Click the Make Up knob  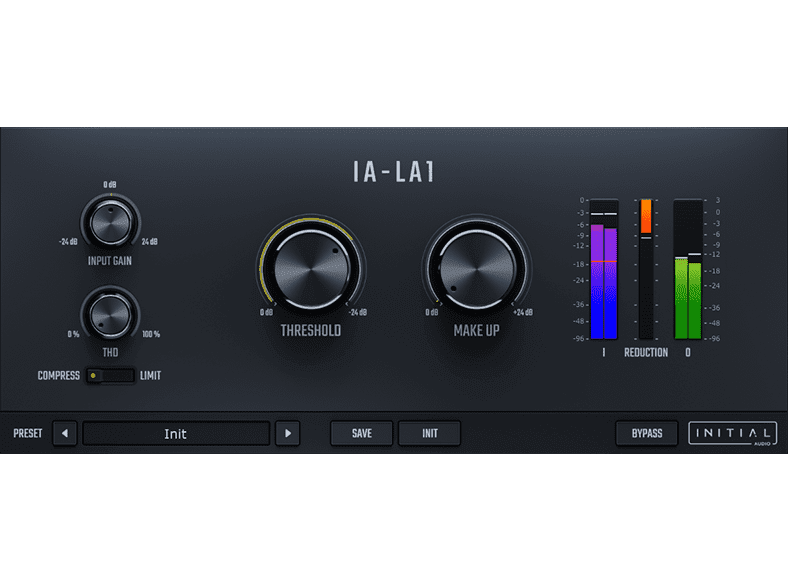[476, 269]
